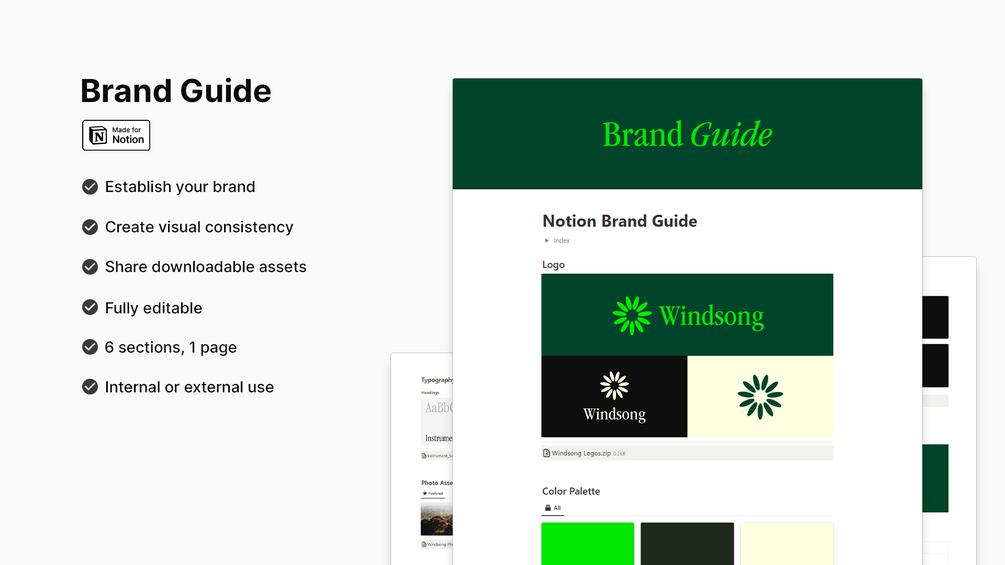
Task: Click the Brand Guide main heading
Action: click(176, 91)
